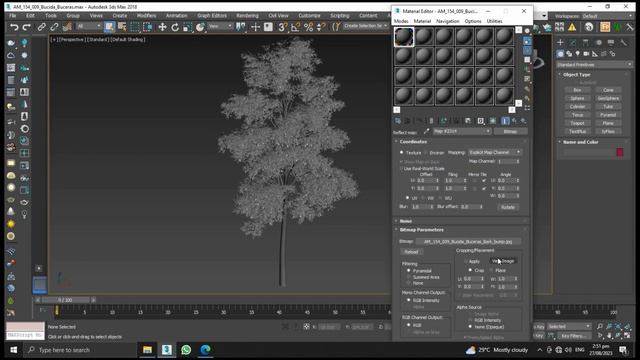Activate the Select Object tool
The width and height of the screenshot is (640, 360).
[109, 27]
